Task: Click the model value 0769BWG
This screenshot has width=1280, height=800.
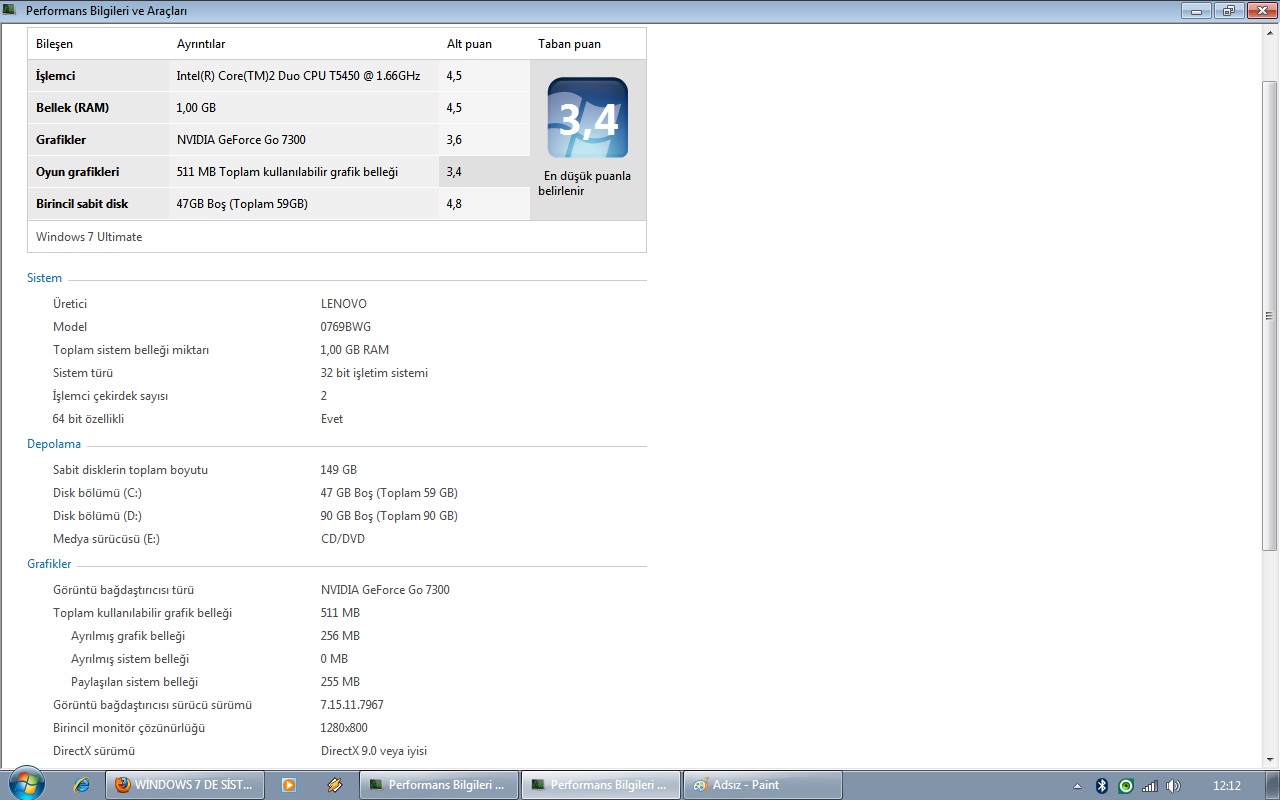Action: (346, 327)
